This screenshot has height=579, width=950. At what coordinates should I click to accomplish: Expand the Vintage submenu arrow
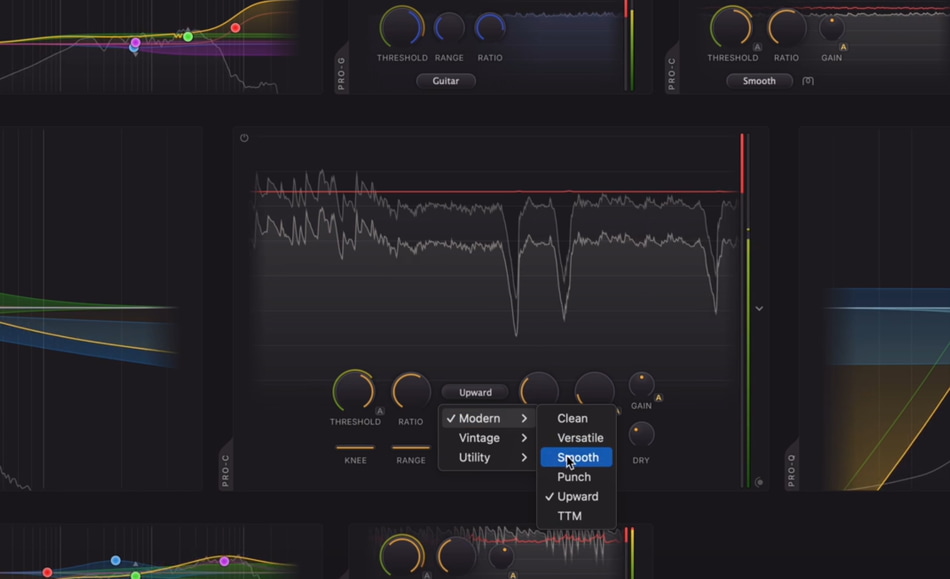coord(524,438)
